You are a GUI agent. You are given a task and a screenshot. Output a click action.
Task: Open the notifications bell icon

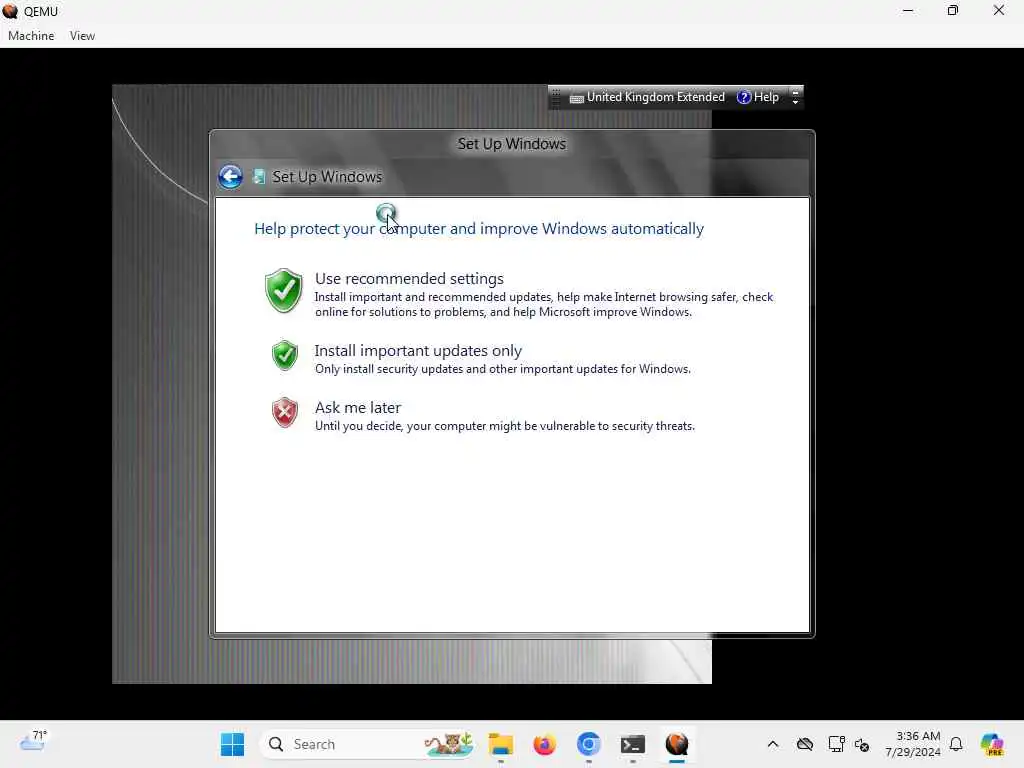956,744
